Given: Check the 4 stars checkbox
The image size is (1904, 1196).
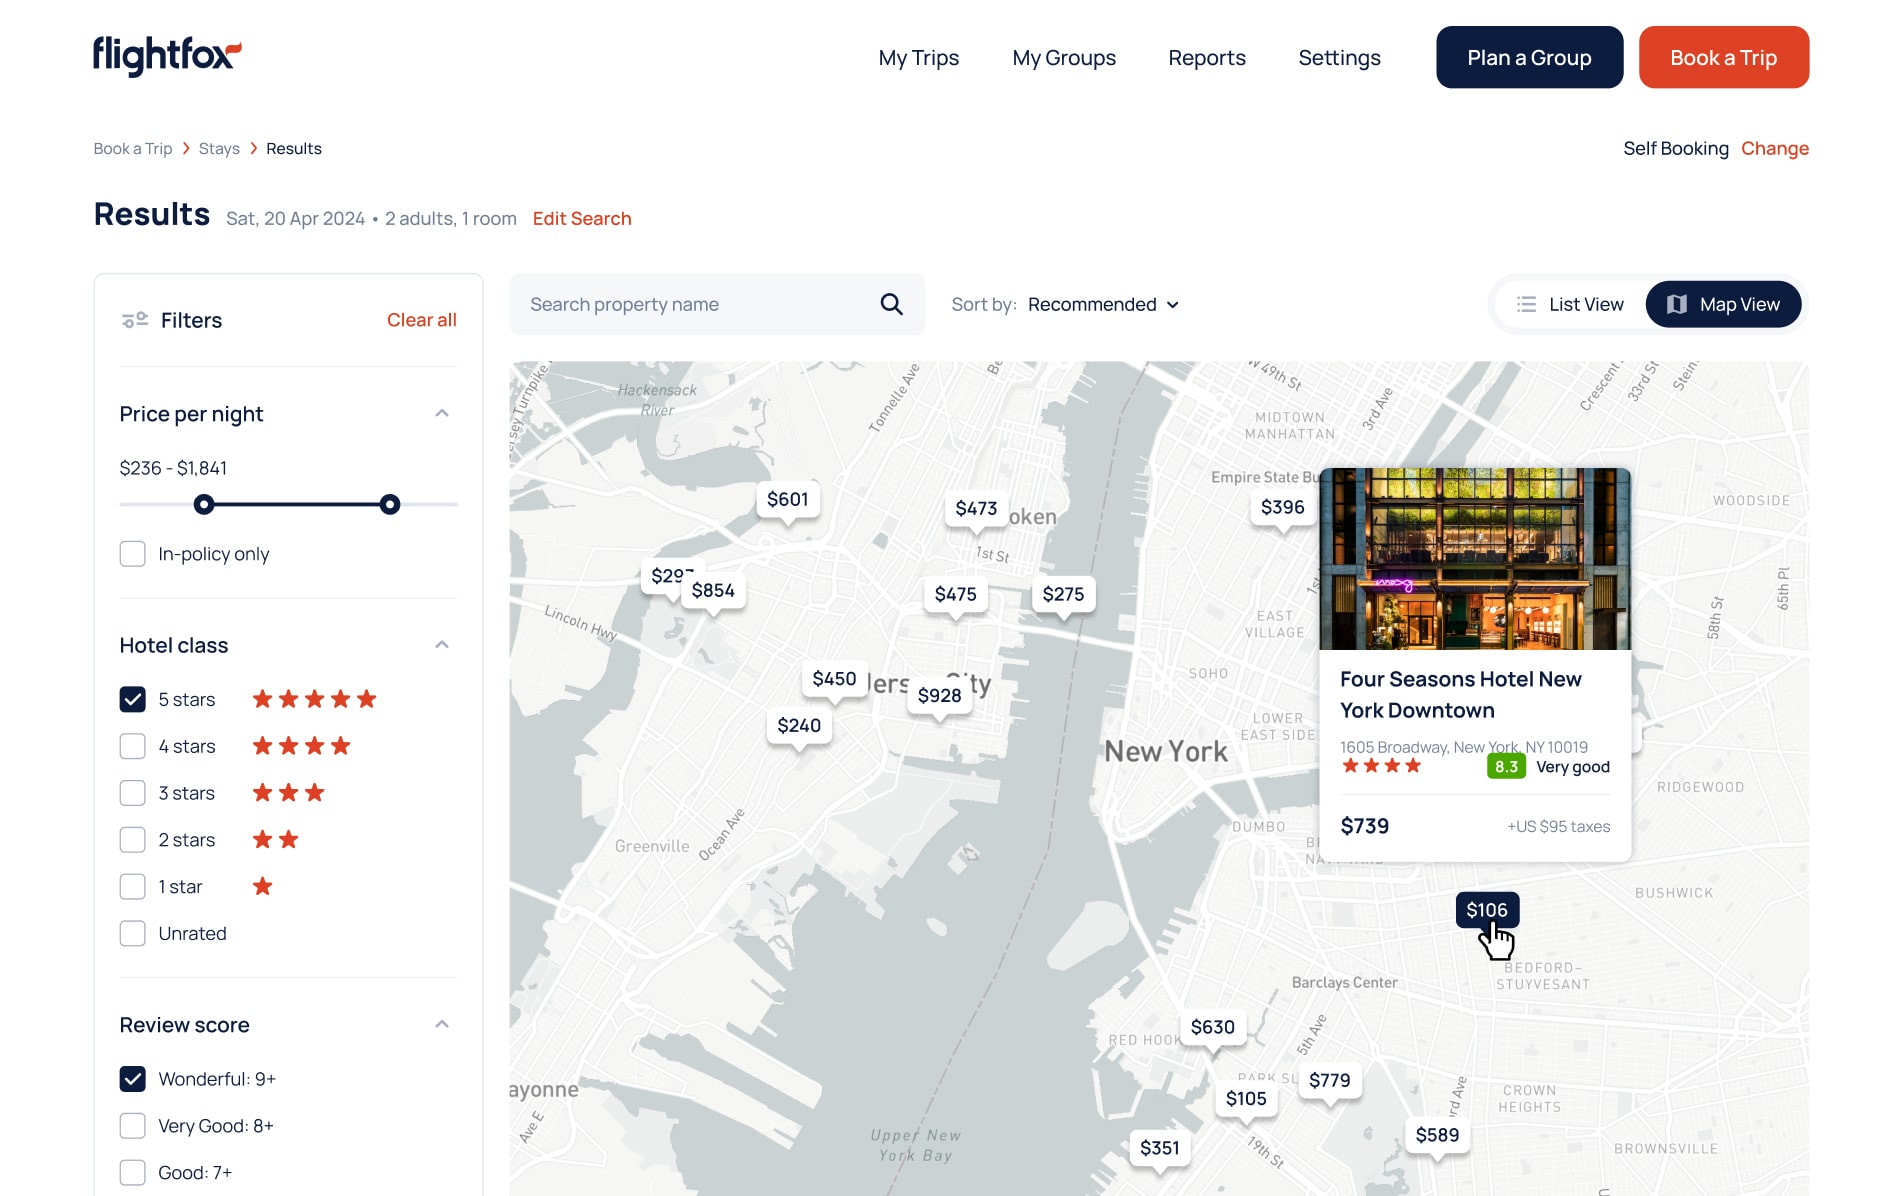Looking at the screenshot, I should pos(133,746).
